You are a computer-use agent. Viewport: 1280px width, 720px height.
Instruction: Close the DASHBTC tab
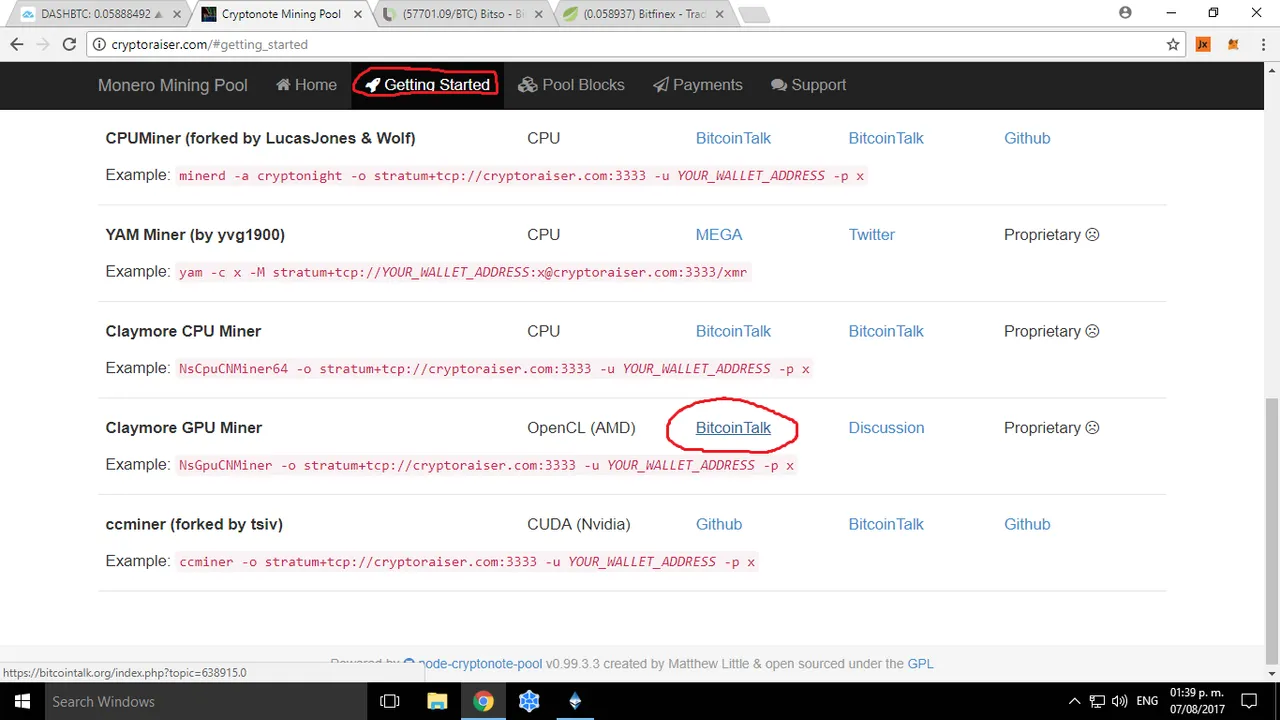click(178, 14)
